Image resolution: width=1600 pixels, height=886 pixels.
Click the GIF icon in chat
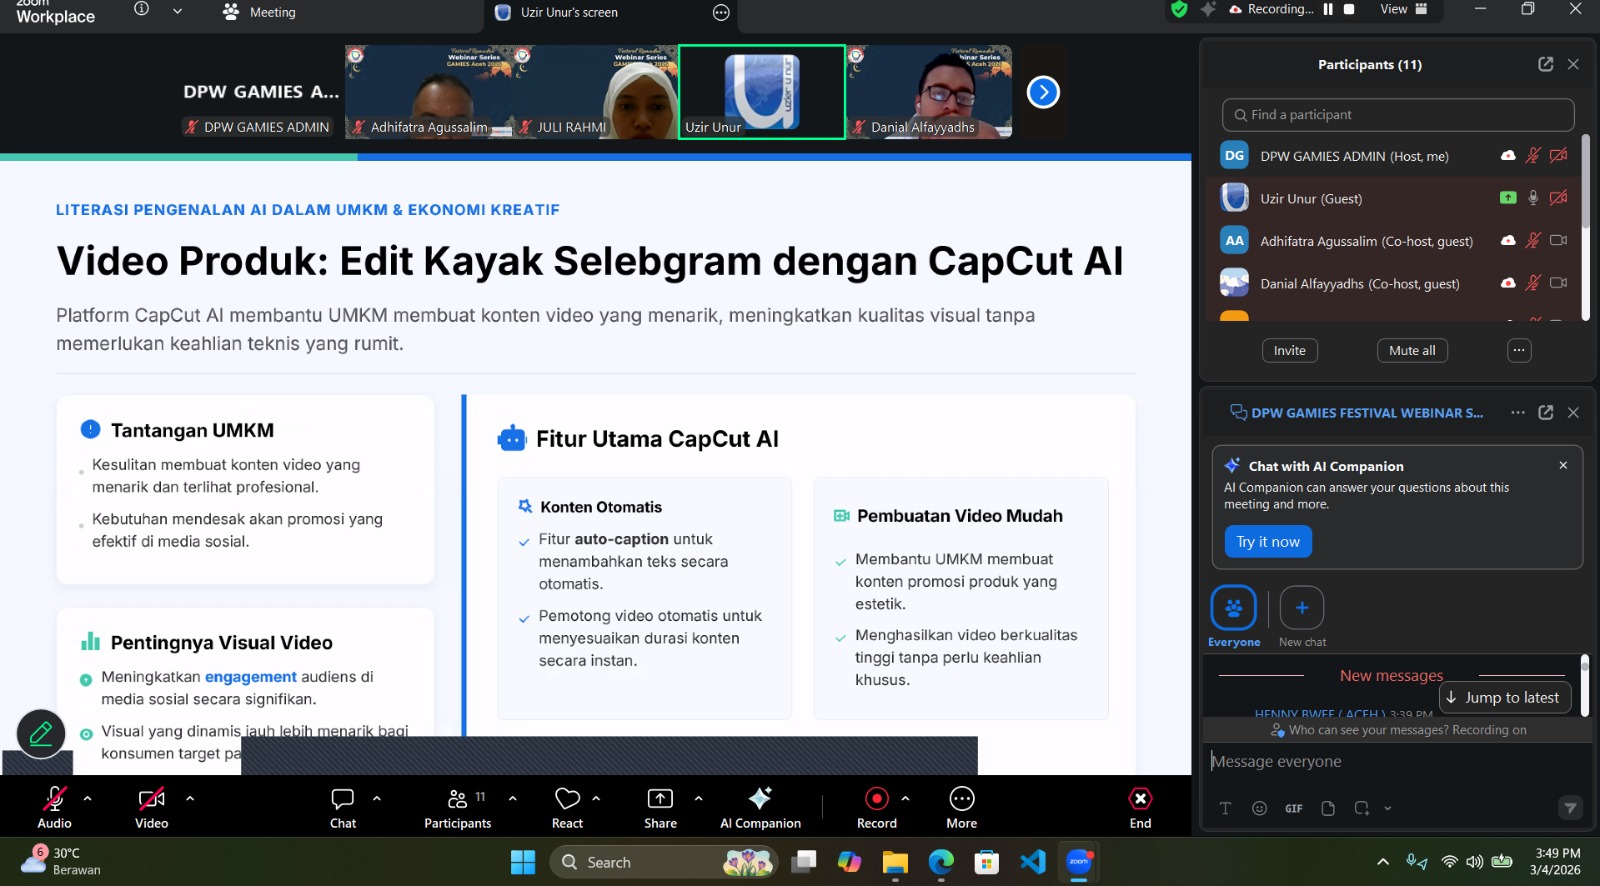point(1293,808)
